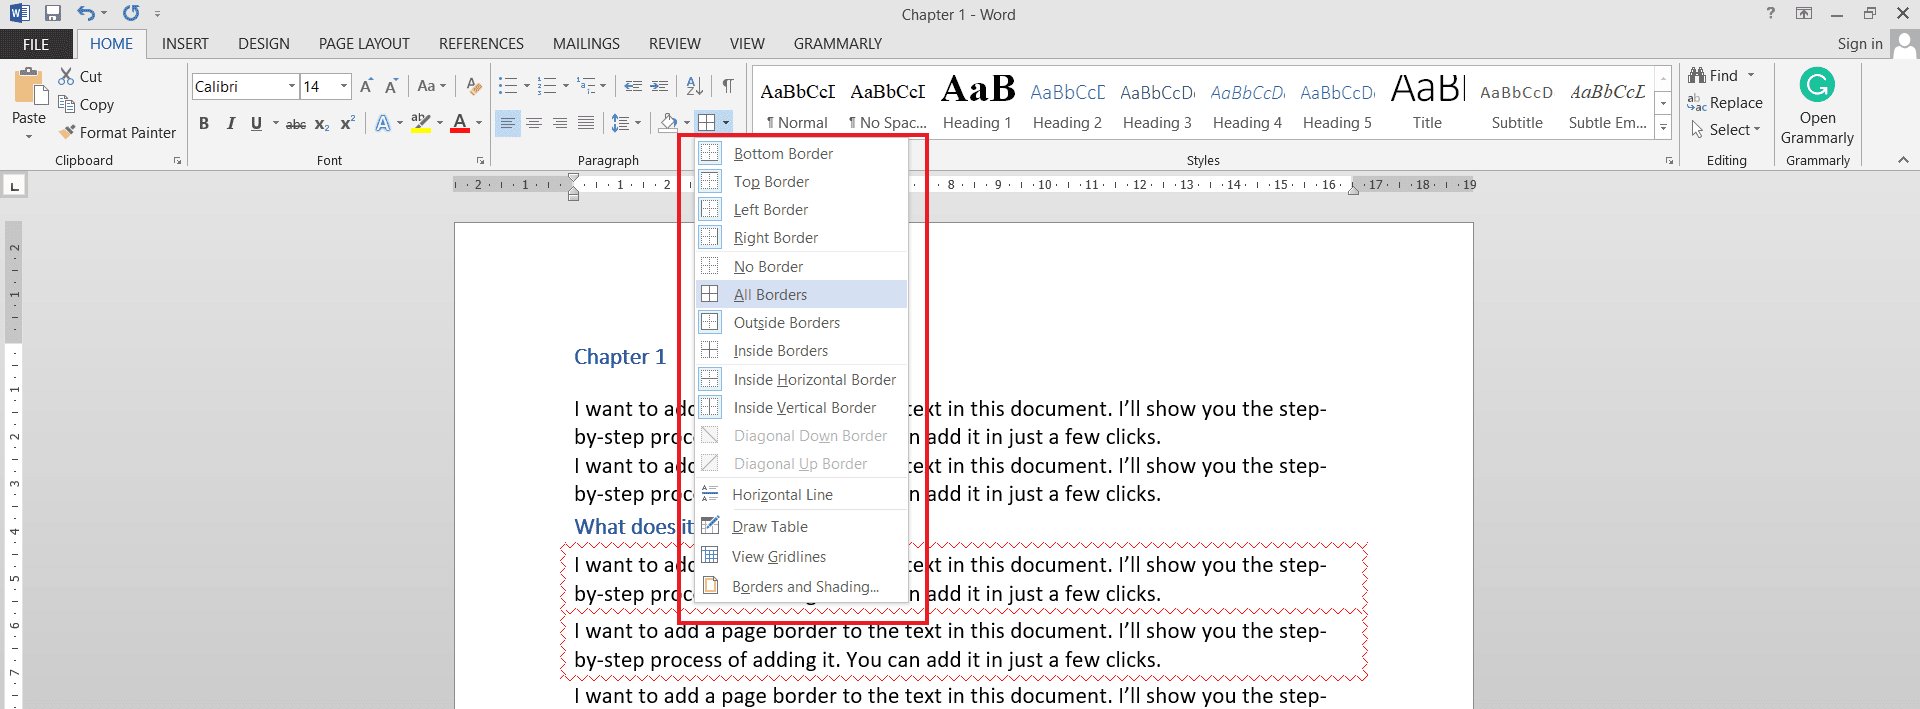Image resolution: width=1920 pixels, height=709 pixels.
Task: Click the Replace button
Action: point(1725,103)
